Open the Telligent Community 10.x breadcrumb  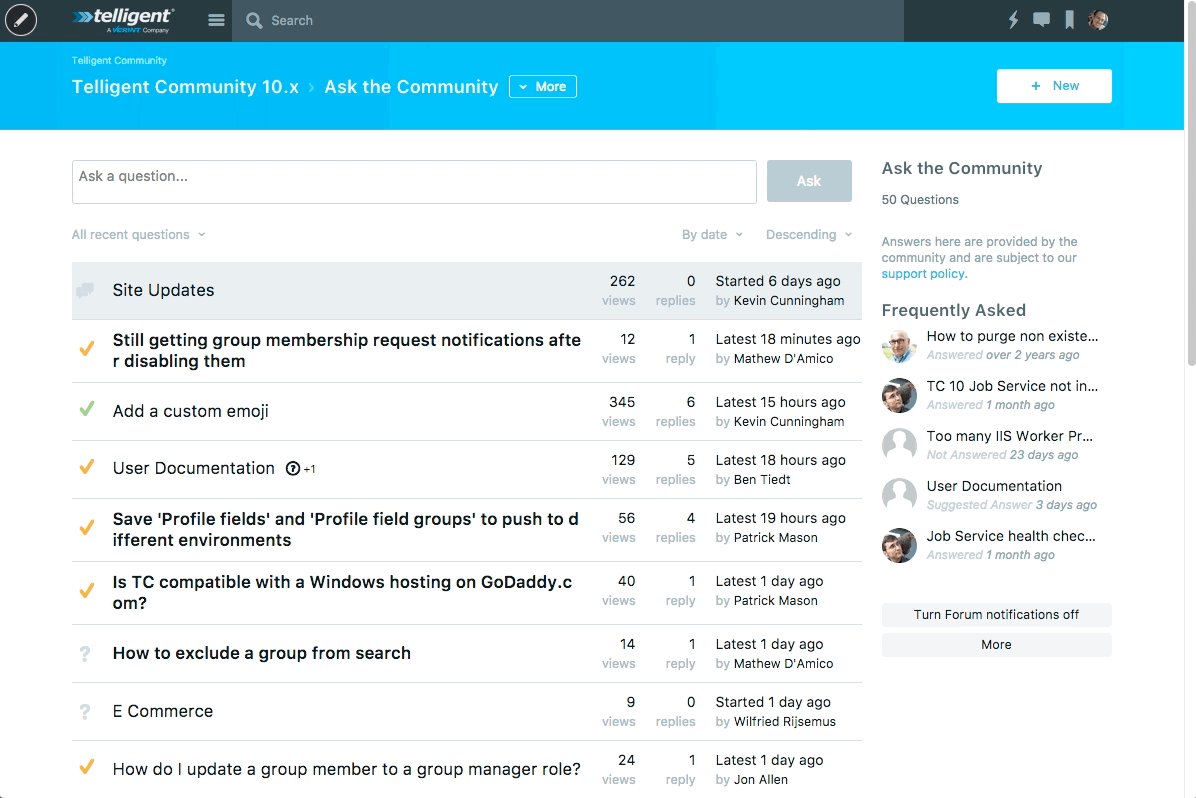[x=185, y=87]
